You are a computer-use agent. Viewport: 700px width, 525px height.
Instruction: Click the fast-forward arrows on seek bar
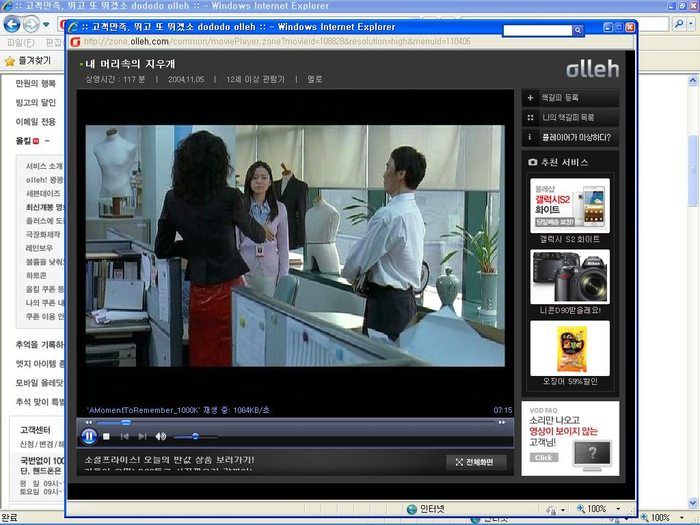coord(502,422)
